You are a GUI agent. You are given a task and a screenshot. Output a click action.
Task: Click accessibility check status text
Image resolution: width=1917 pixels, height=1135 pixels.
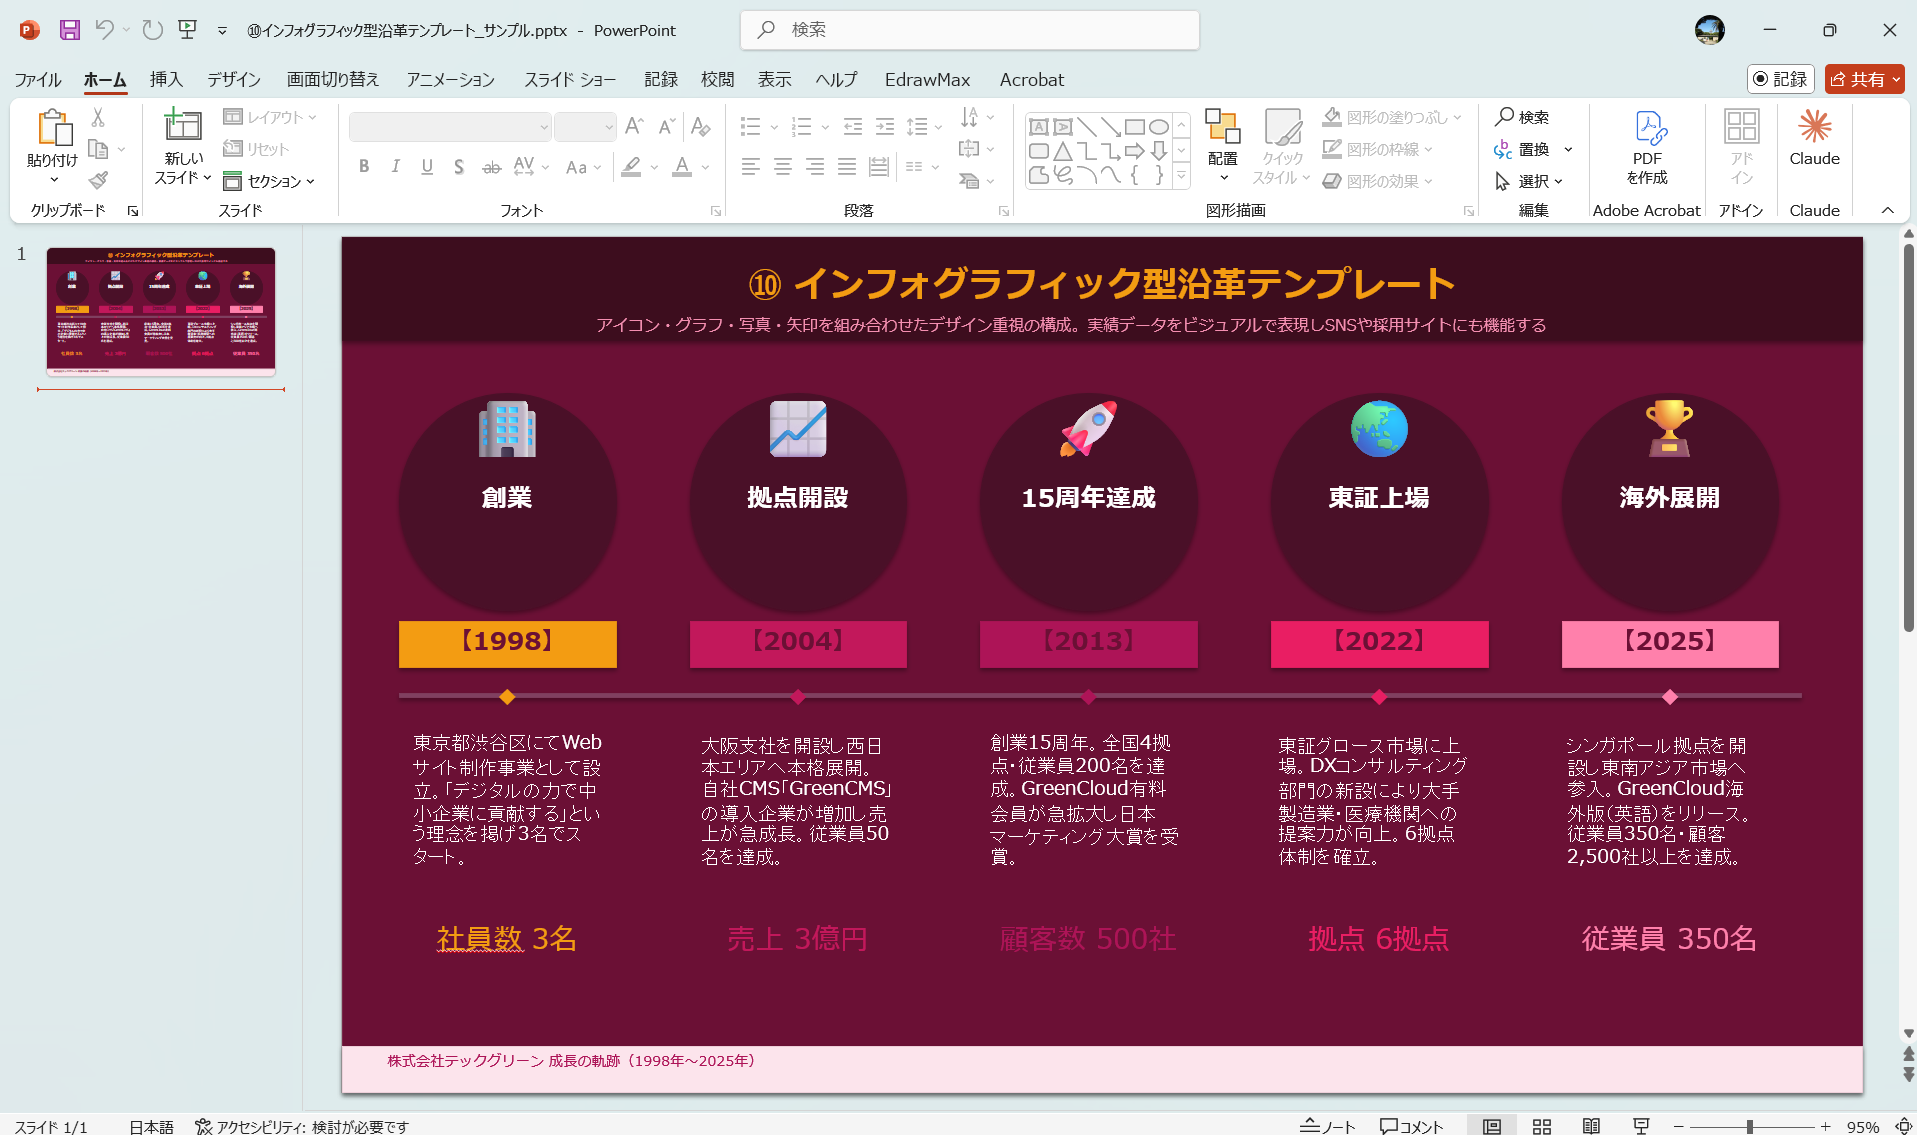(x=302, y=1126)
